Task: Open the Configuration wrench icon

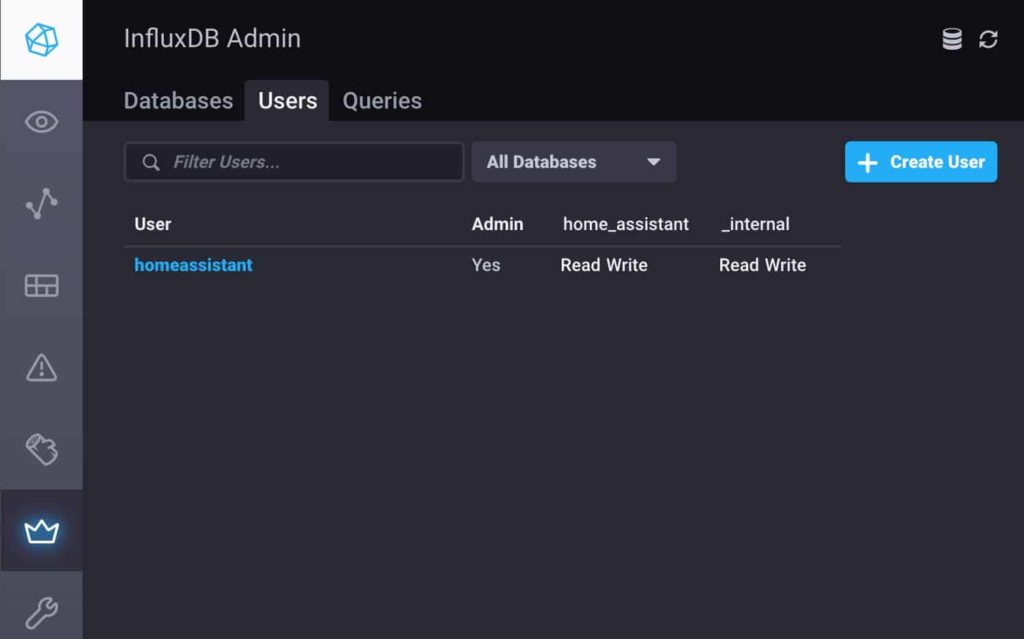Action: (x=41, y=612)
